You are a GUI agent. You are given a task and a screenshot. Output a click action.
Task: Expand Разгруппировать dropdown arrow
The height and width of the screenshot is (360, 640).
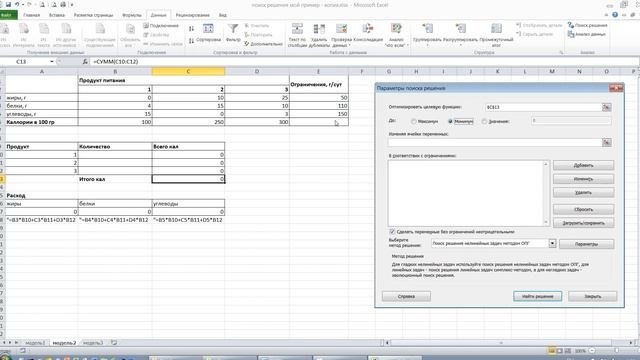[x=460, y=45]
